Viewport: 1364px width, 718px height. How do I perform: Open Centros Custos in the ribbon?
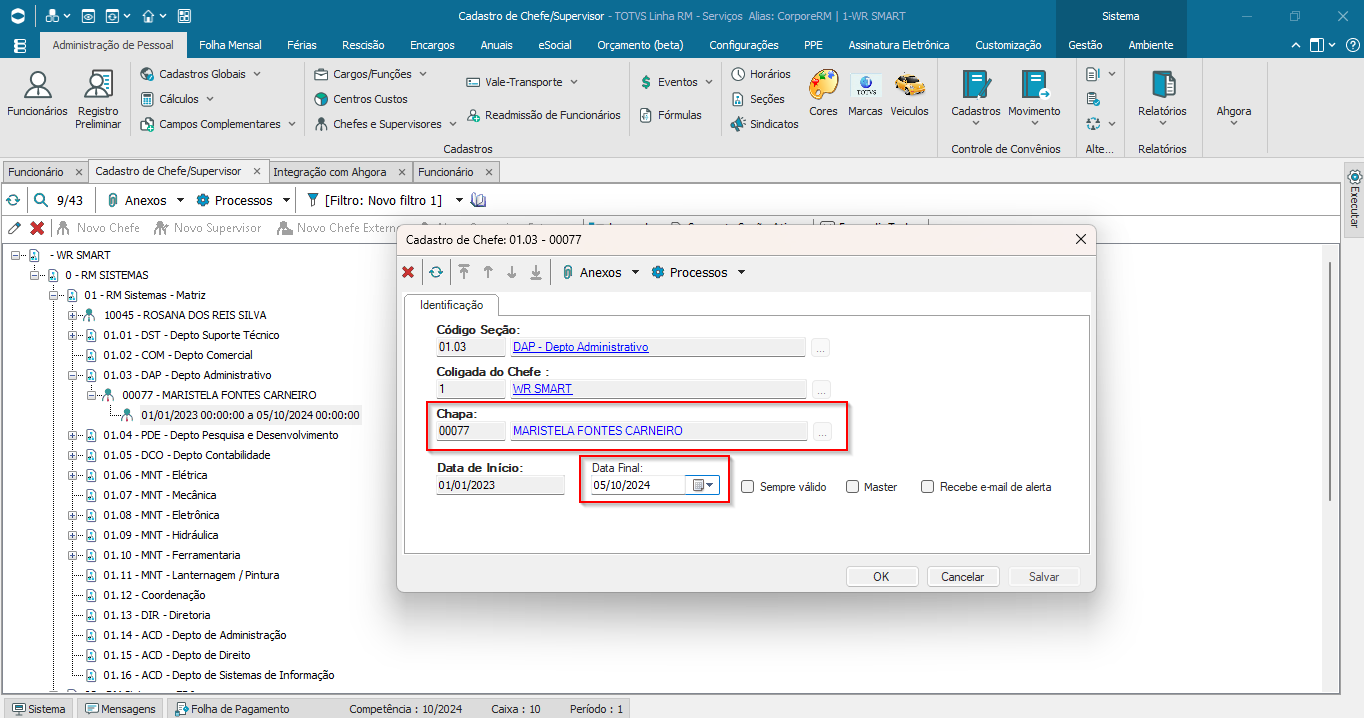click(x=361, y=99)
